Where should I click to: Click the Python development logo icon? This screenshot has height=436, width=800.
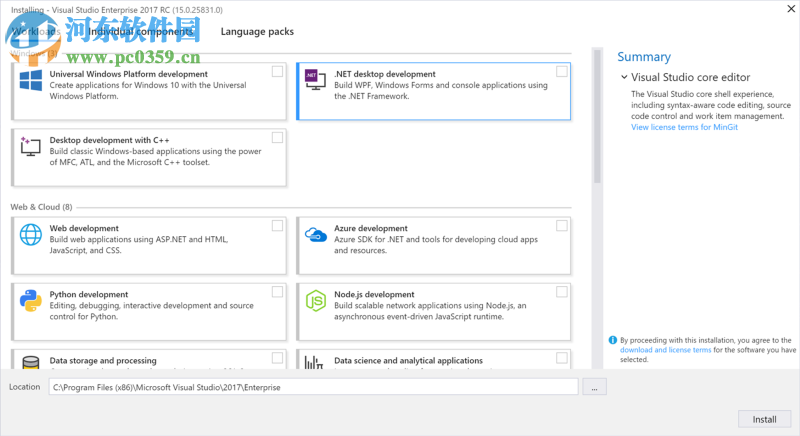click(x=30, y=300)
